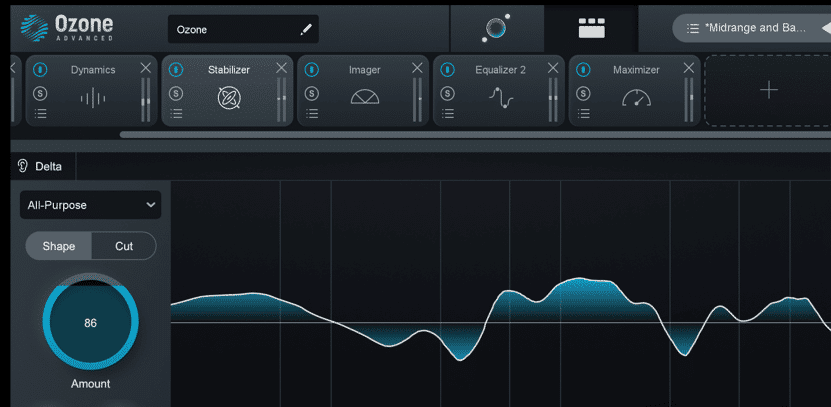Viewport: 831px width, 407px height.
Task: Click the Stabilizer module title
Action: tap(229, 69)
